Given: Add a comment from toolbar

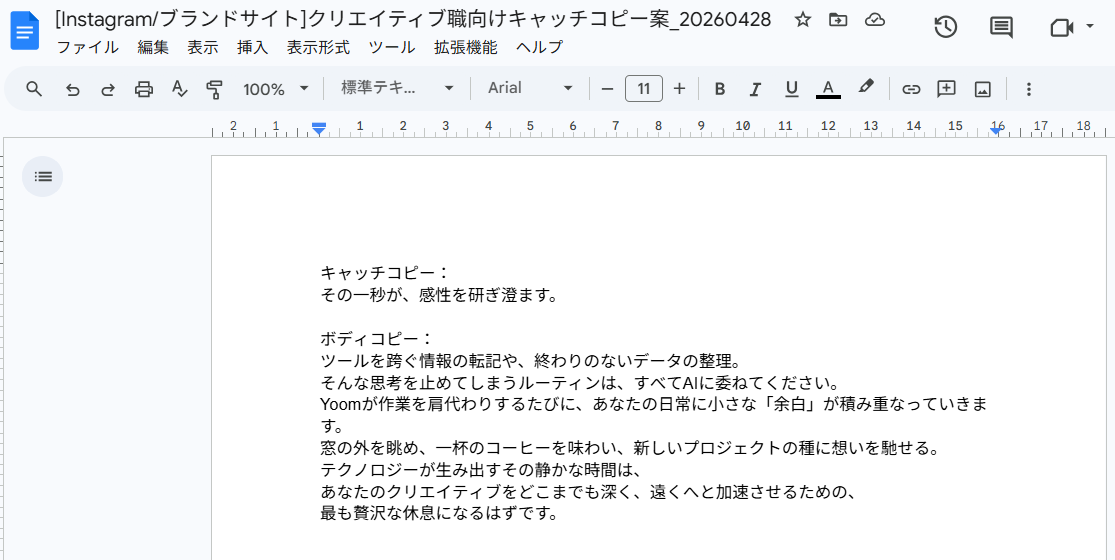Looking at the screenshot, I should coord(946,89).
